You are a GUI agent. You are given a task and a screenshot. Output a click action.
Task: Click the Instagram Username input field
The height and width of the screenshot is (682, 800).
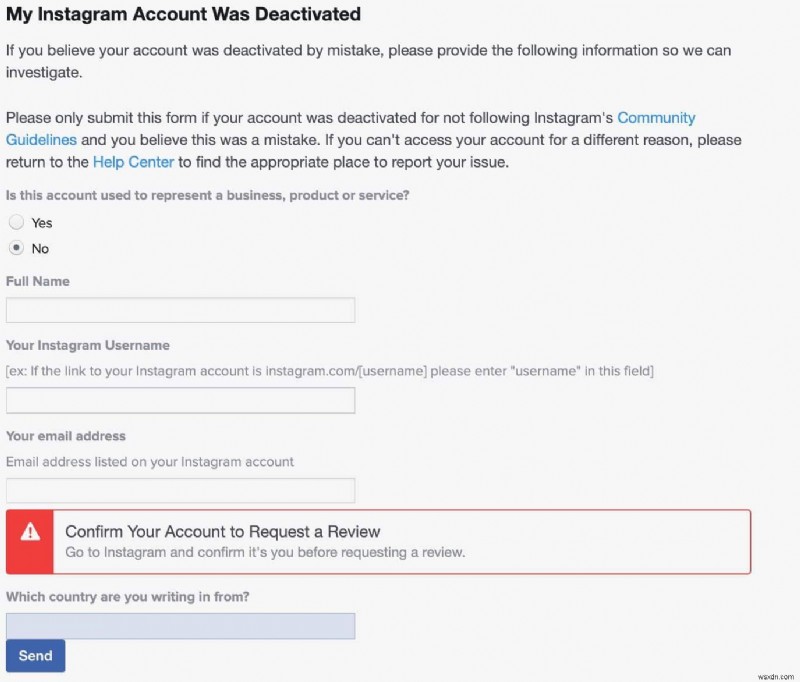point(180,400)
